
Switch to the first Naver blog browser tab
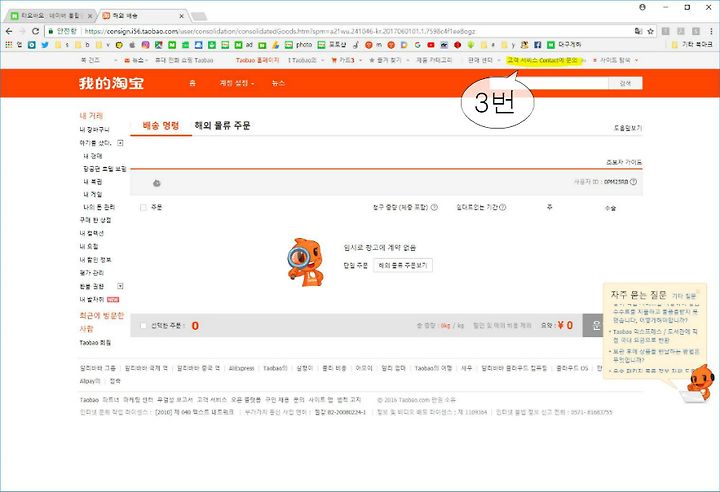pyautogui.click(x=49, y=16)
